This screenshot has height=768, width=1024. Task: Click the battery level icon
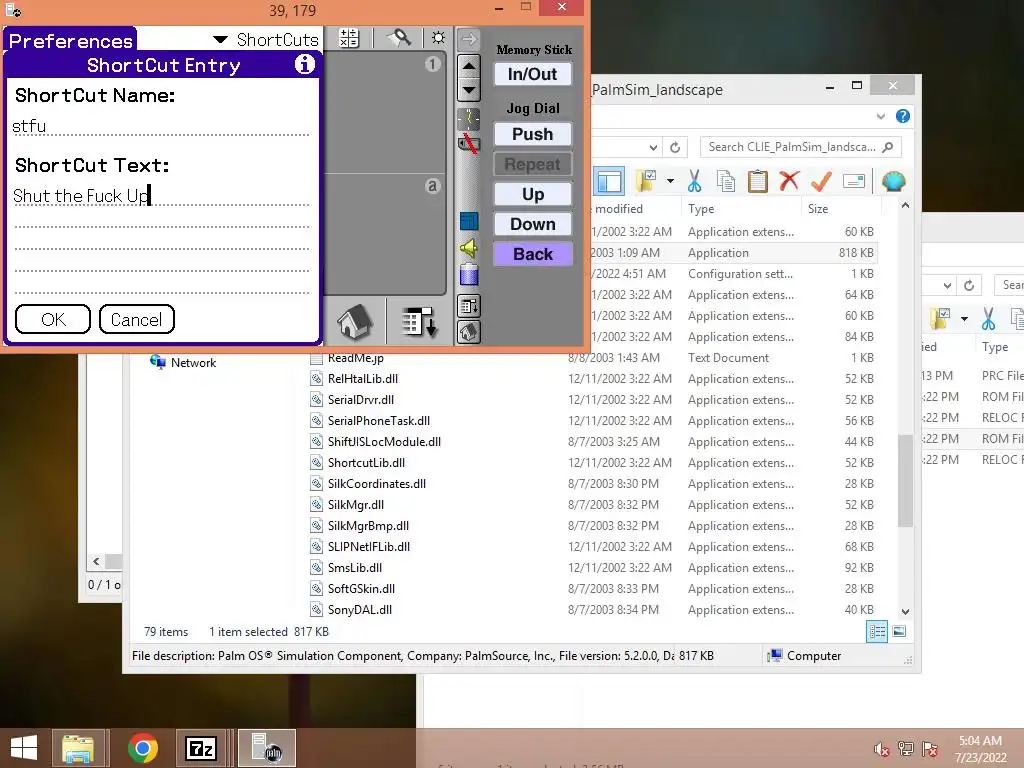(469, 274)
